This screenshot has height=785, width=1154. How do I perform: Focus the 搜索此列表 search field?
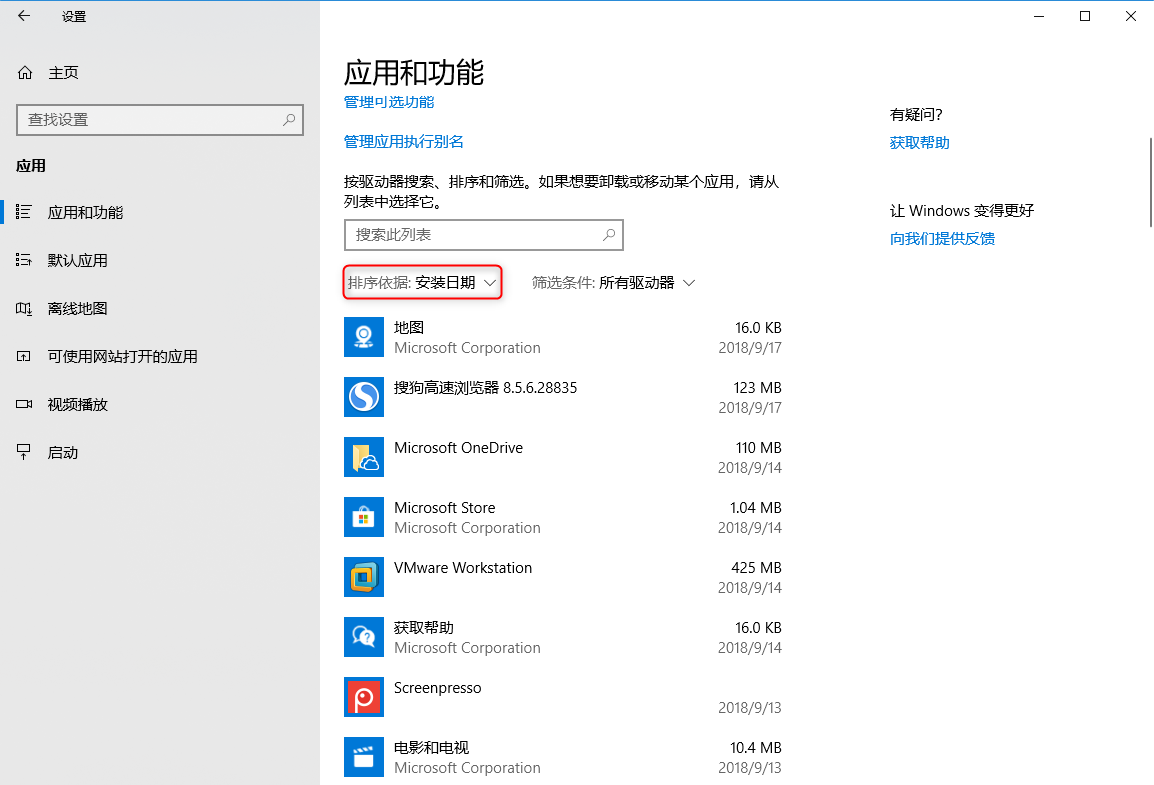pyautogui.click(x=484, y=235)
